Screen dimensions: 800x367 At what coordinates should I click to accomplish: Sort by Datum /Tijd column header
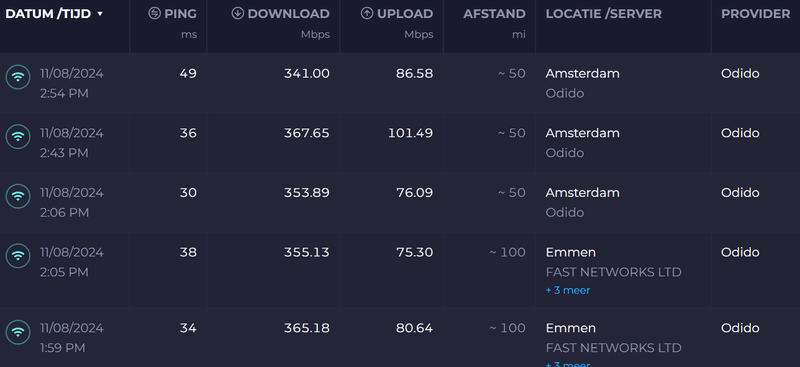click(48, 14)
